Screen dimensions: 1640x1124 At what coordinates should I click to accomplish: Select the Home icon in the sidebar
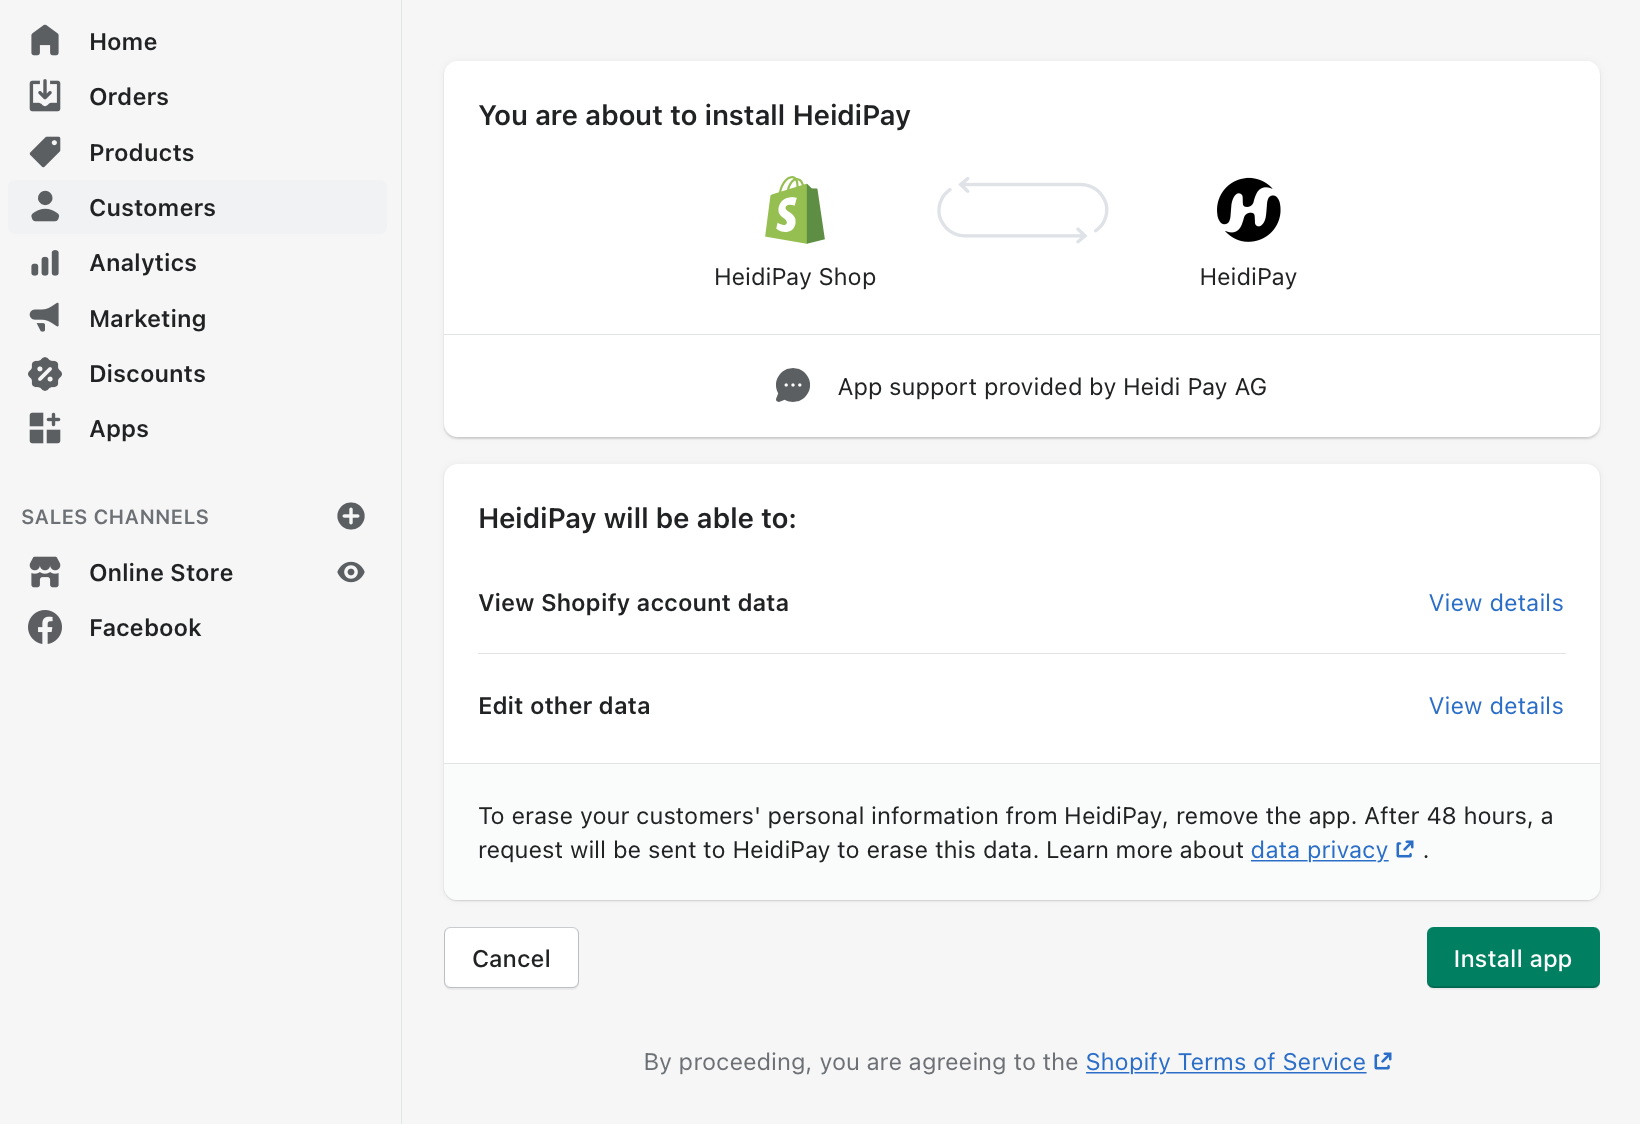coord(45,40)
